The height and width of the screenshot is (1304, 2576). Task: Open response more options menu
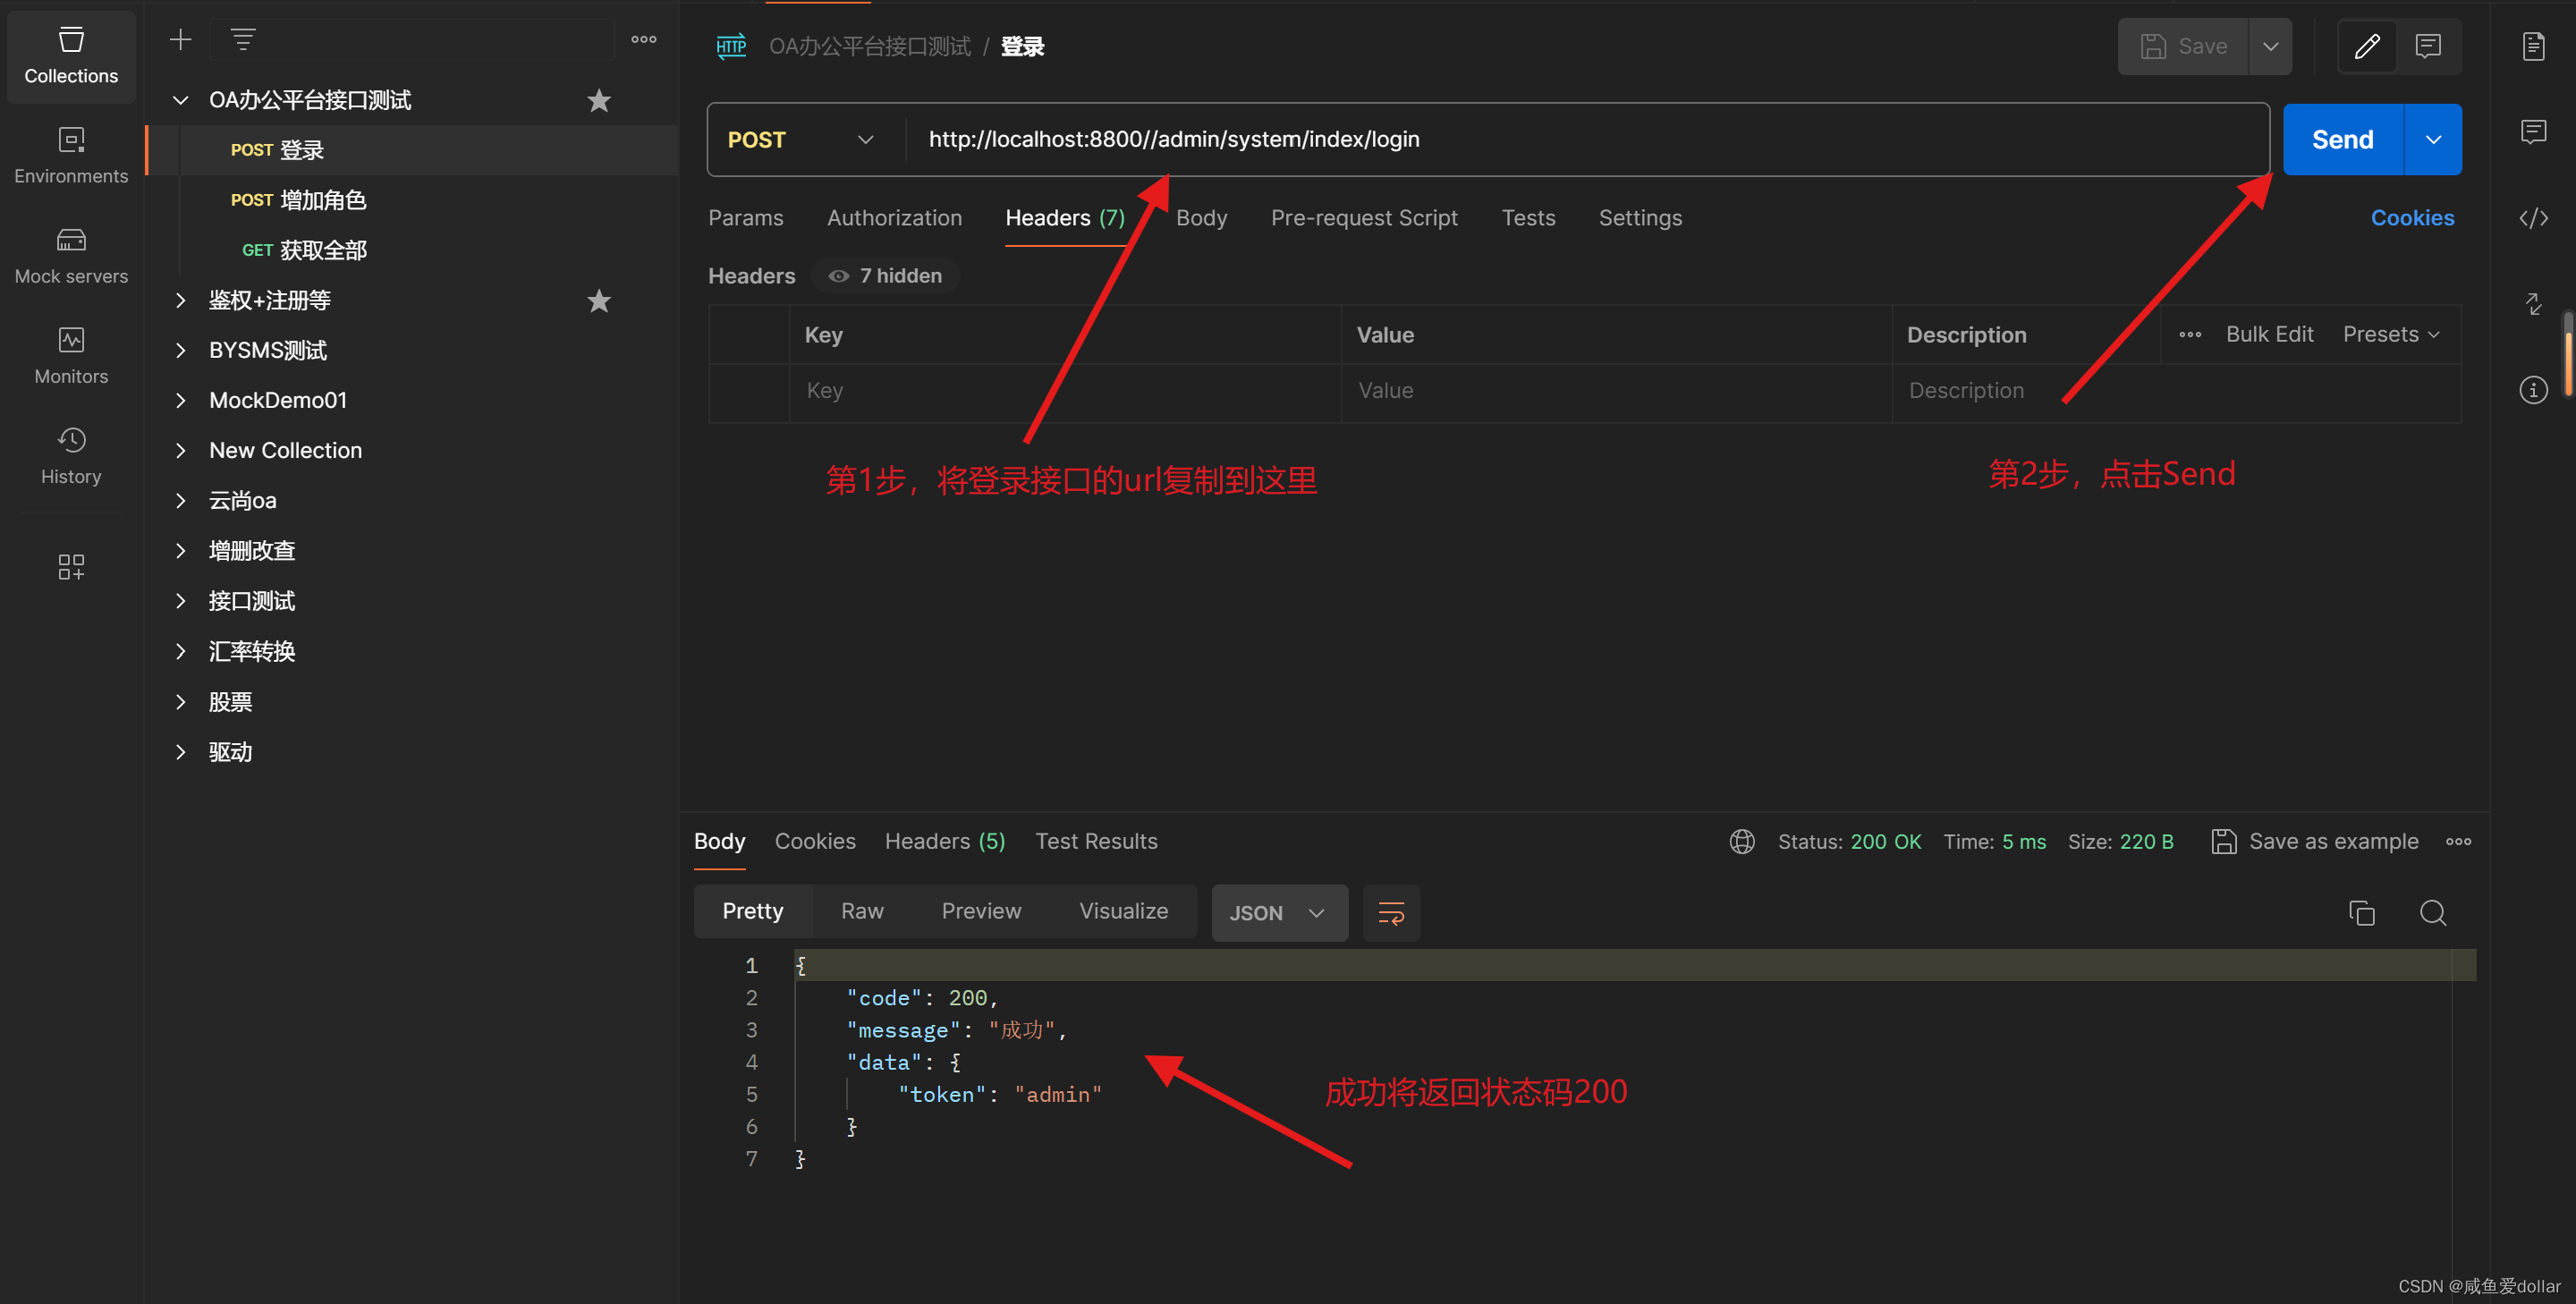click(x=2458, y=841)
